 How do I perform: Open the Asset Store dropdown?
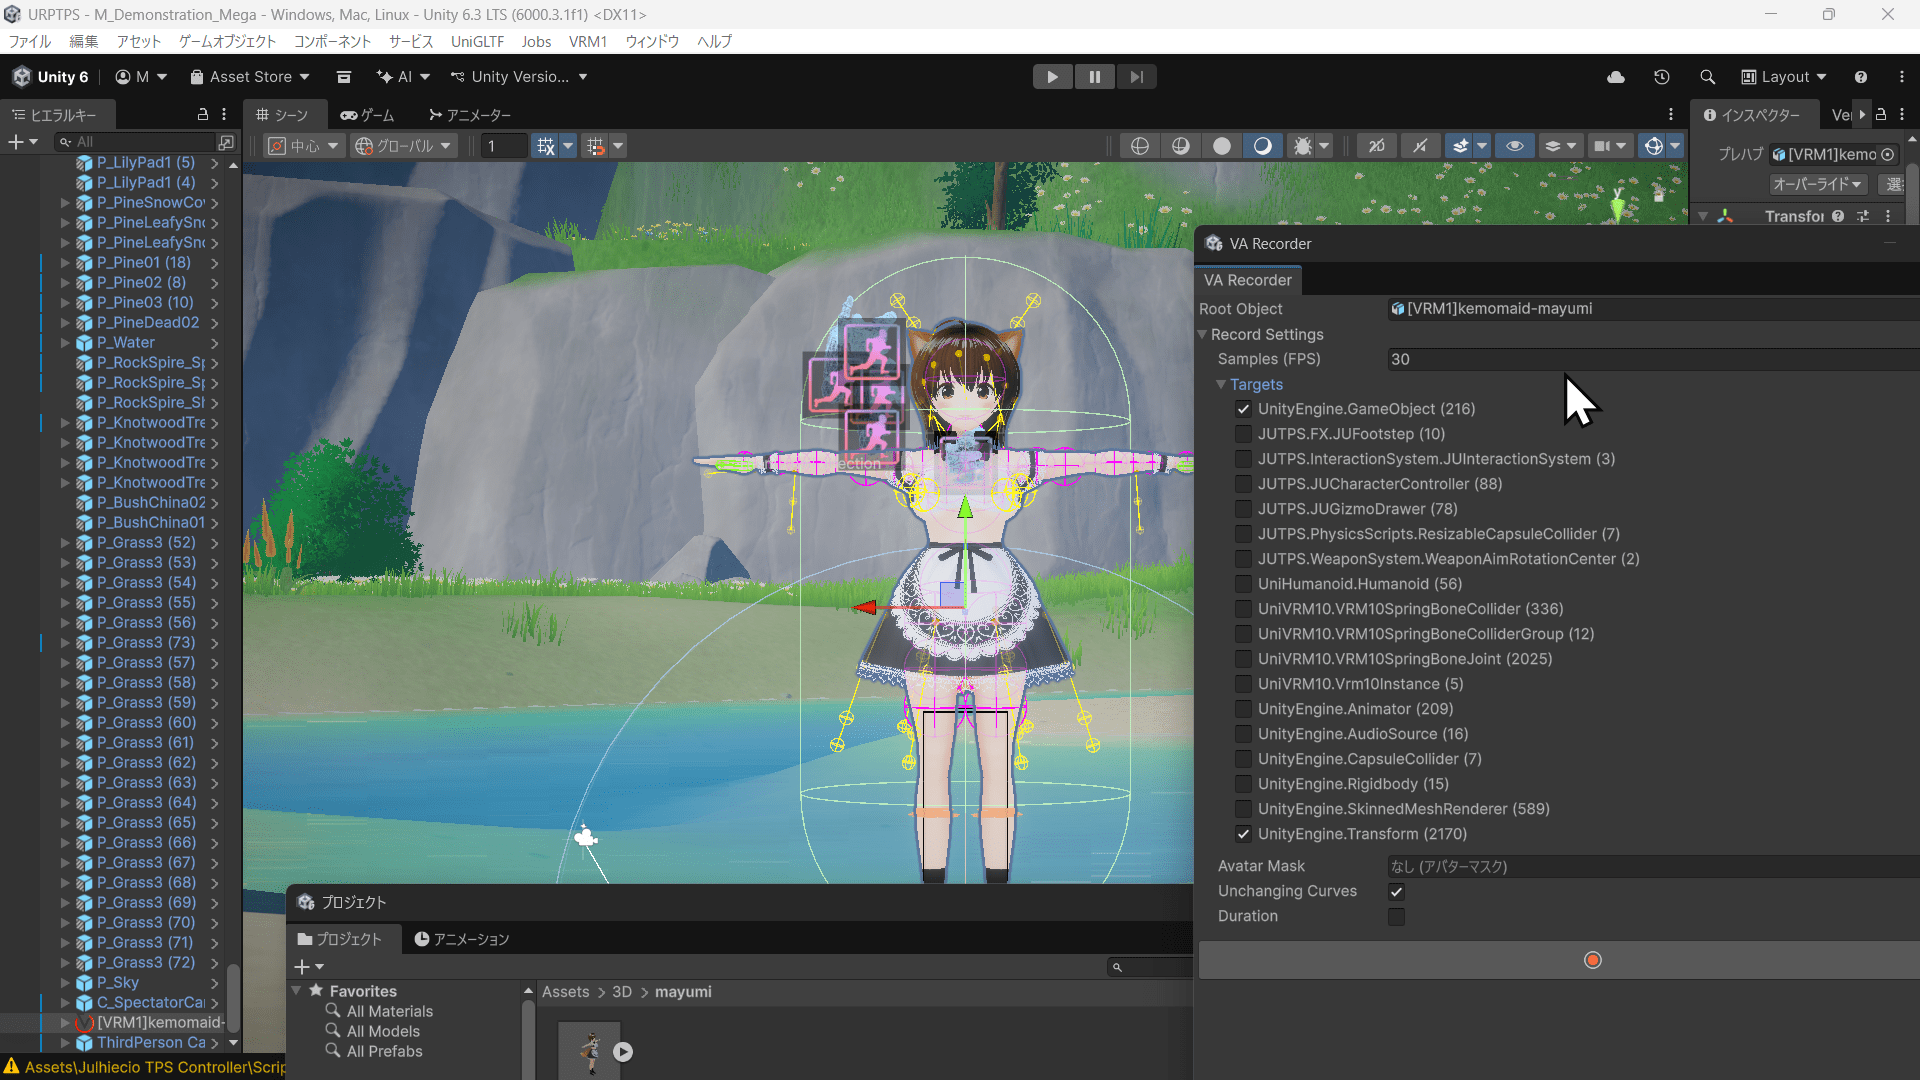tap(250, 77)
